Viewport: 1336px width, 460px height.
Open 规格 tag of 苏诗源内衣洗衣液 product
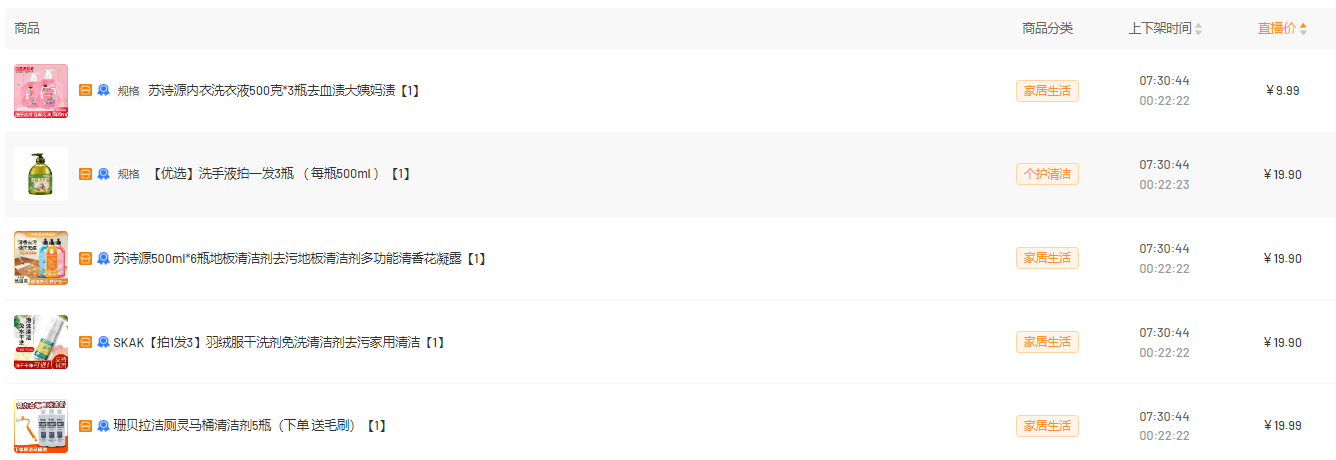pos(129,90)
